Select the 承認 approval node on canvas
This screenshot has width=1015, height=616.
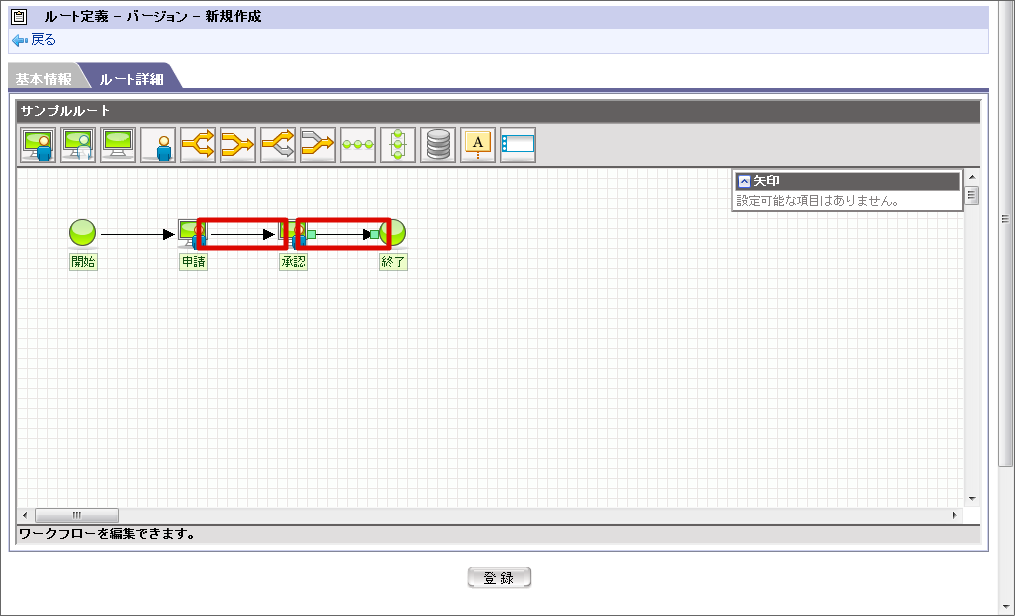(292, 234)
